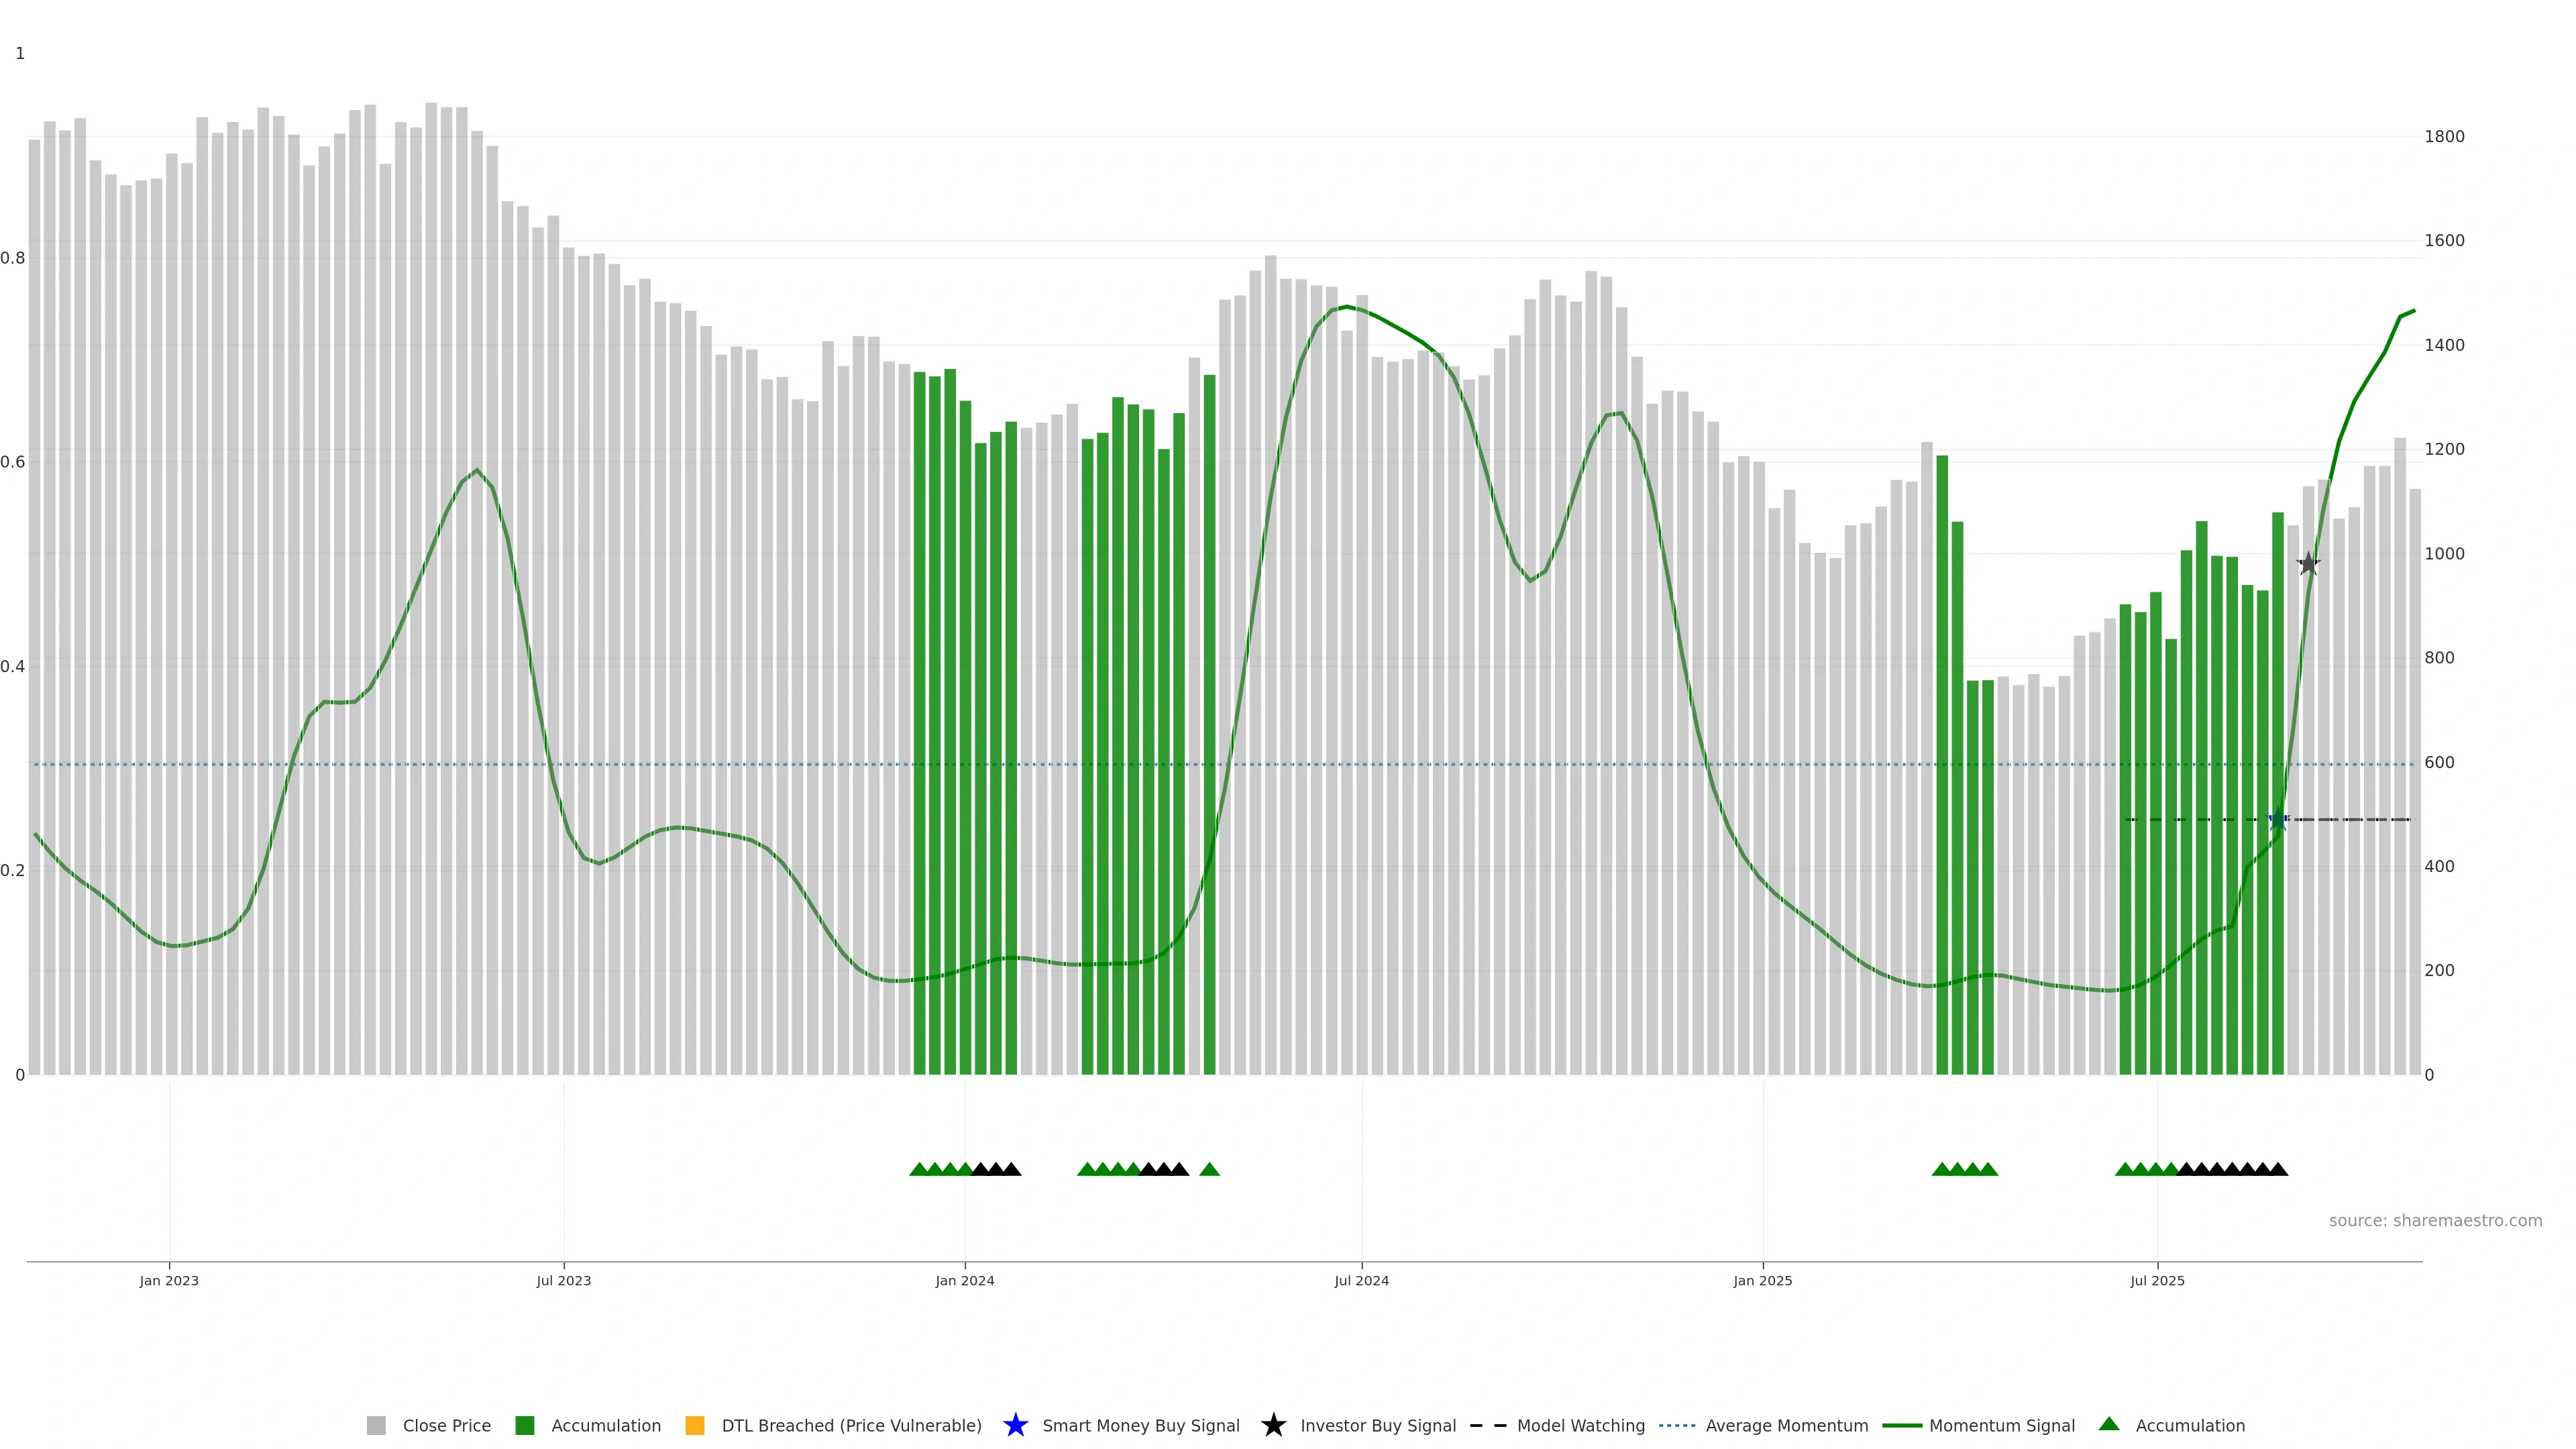Toggle the Momentum Signal legend label
Image resolution: width=2576 pixels, height=1449 pixels.
pyautogui.click(x=2001, y=1425)
